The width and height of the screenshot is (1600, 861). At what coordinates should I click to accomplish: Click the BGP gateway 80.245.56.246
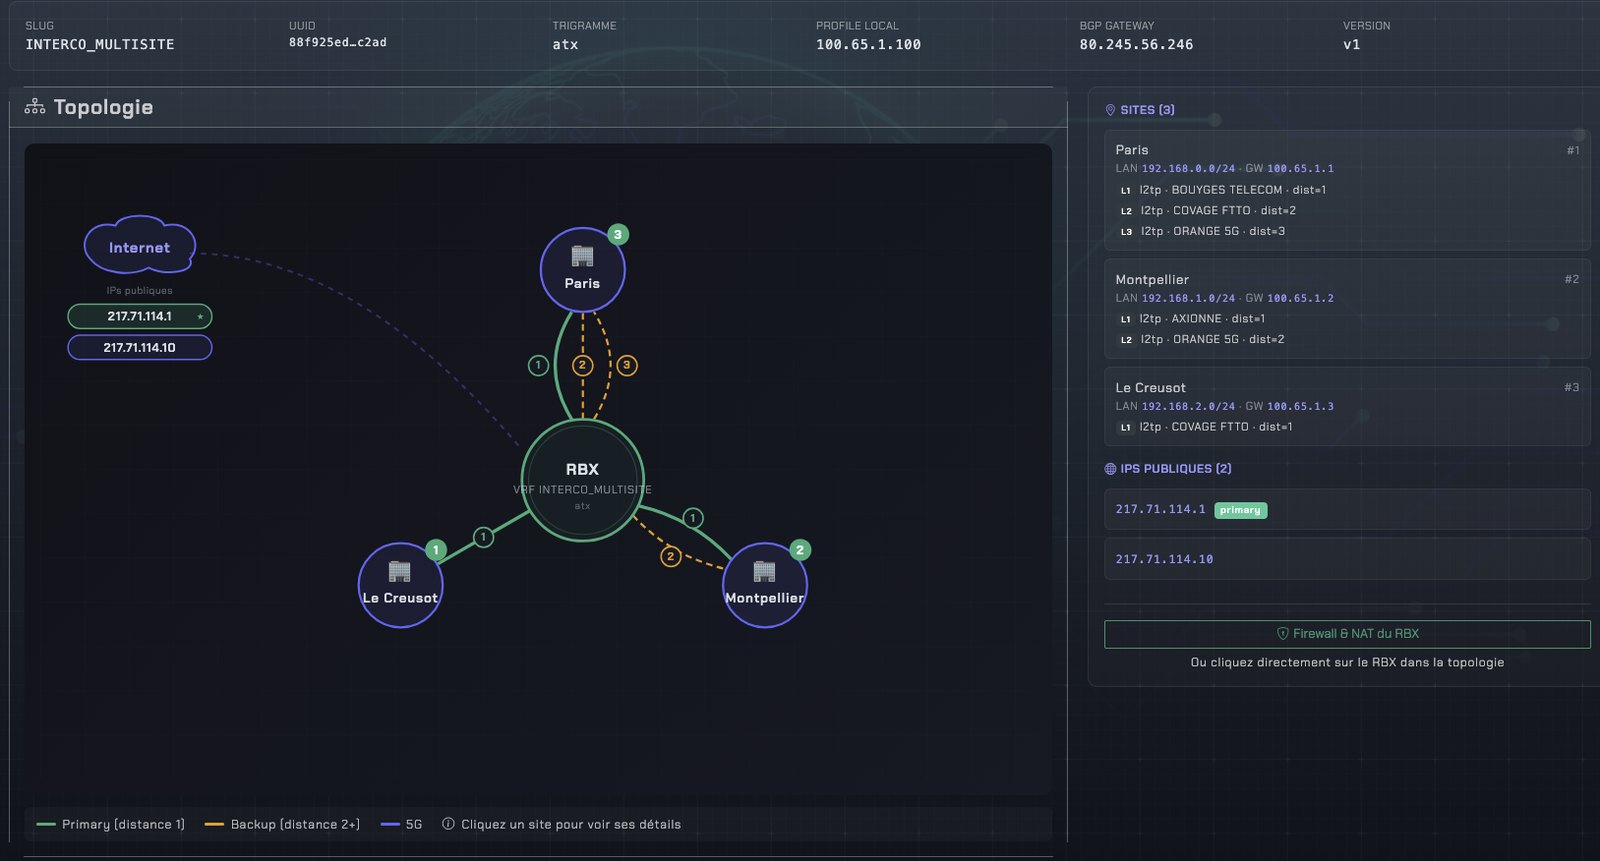tap(1136, 44)
